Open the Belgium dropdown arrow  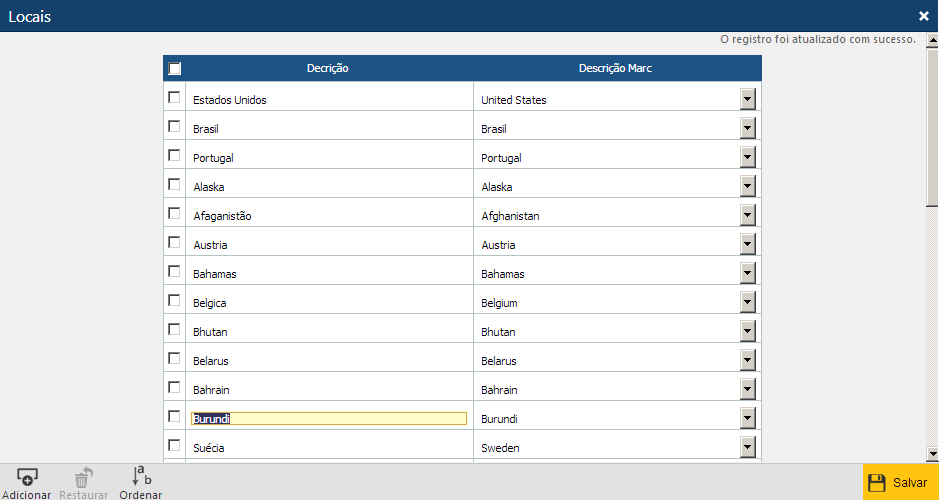[747, 302]
